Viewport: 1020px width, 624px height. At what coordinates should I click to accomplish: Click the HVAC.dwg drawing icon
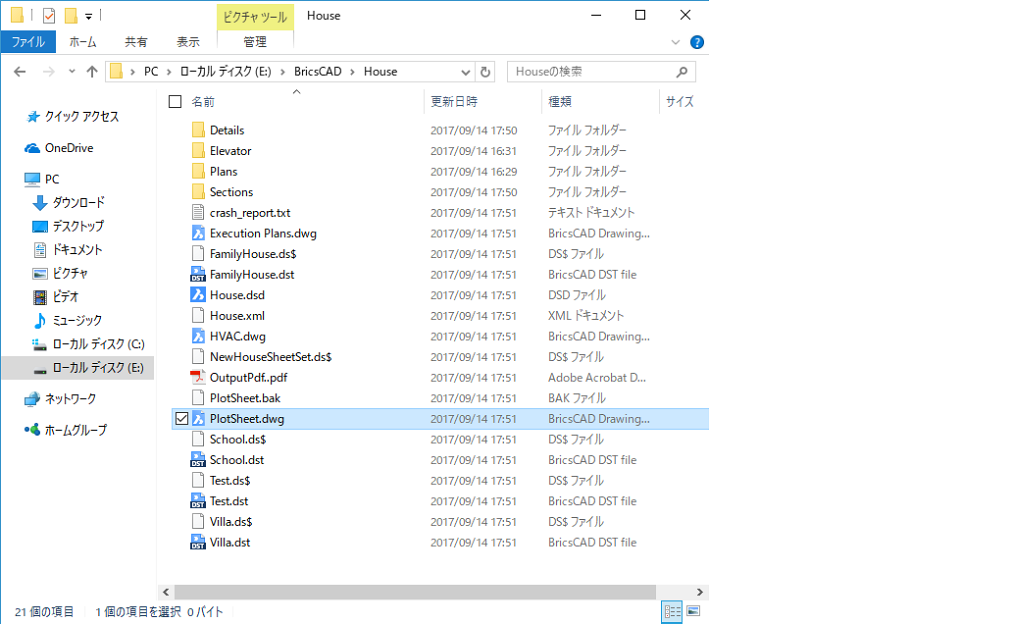pos(198,336)
